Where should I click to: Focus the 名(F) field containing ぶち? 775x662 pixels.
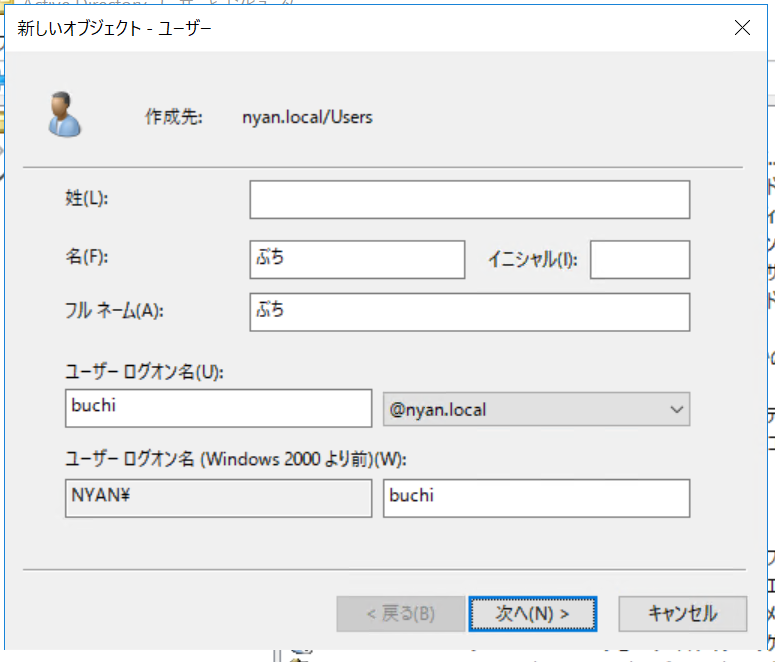tap(357, 259)
